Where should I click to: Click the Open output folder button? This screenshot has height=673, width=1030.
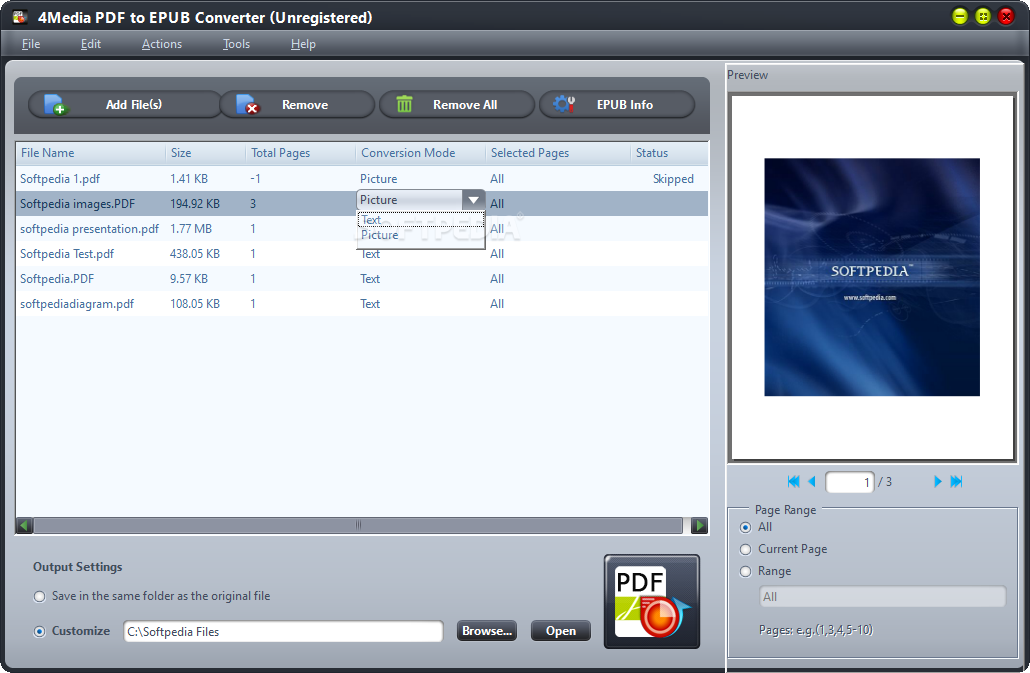[x=560, y=630]
